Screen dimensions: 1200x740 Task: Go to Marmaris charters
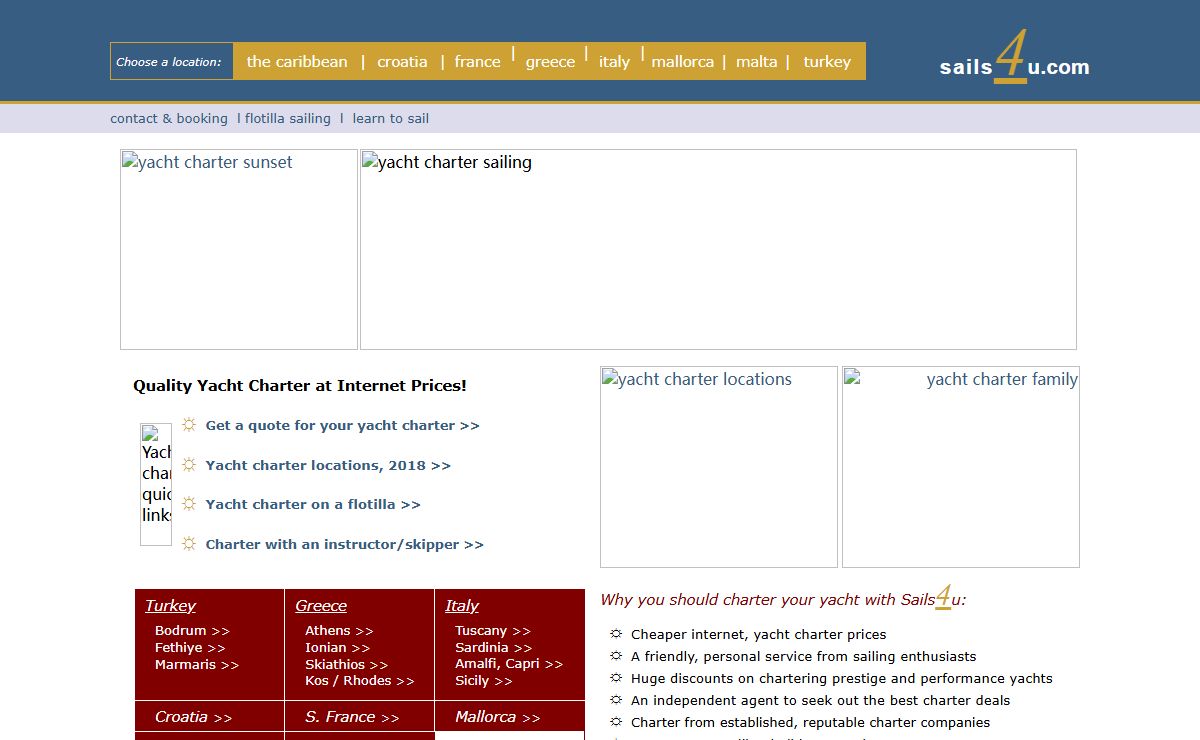pos(197,664)
